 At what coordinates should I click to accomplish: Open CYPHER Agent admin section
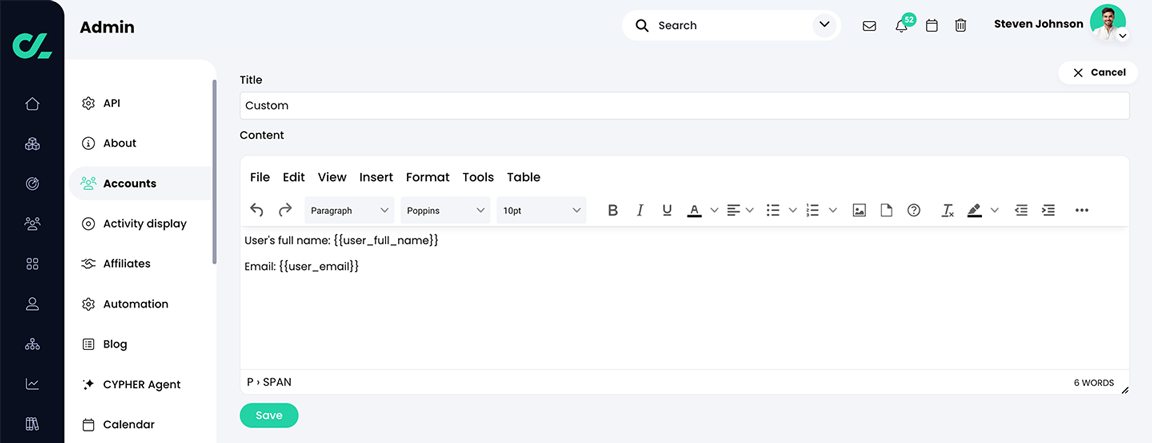(140, 384)
